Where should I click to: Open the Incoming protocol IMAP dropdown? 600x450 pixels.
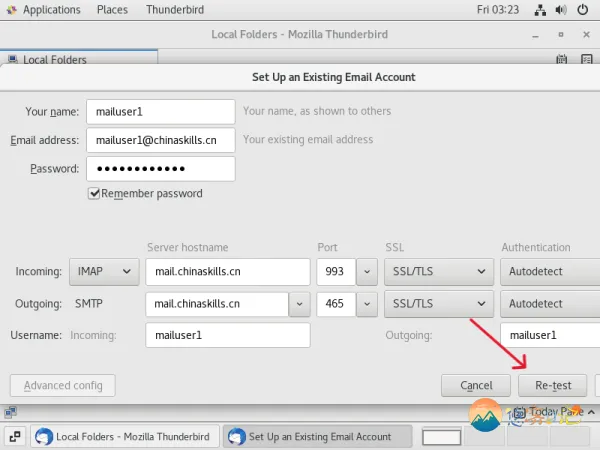[104, 271]
